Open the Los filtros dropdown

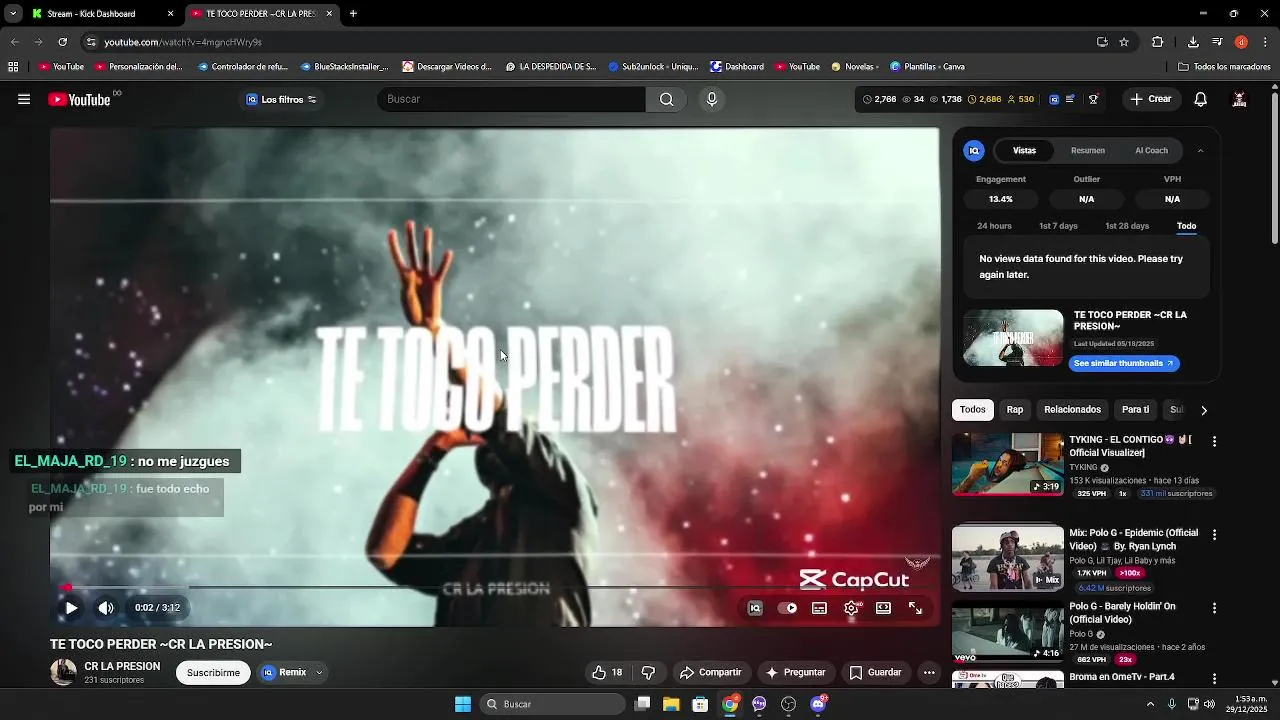[x=281, y=99]
